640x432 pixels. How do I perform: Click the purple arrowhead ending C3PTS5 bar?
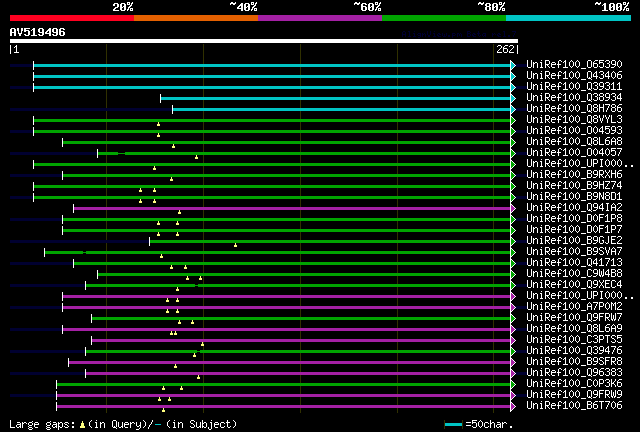(x=513, y=341)
